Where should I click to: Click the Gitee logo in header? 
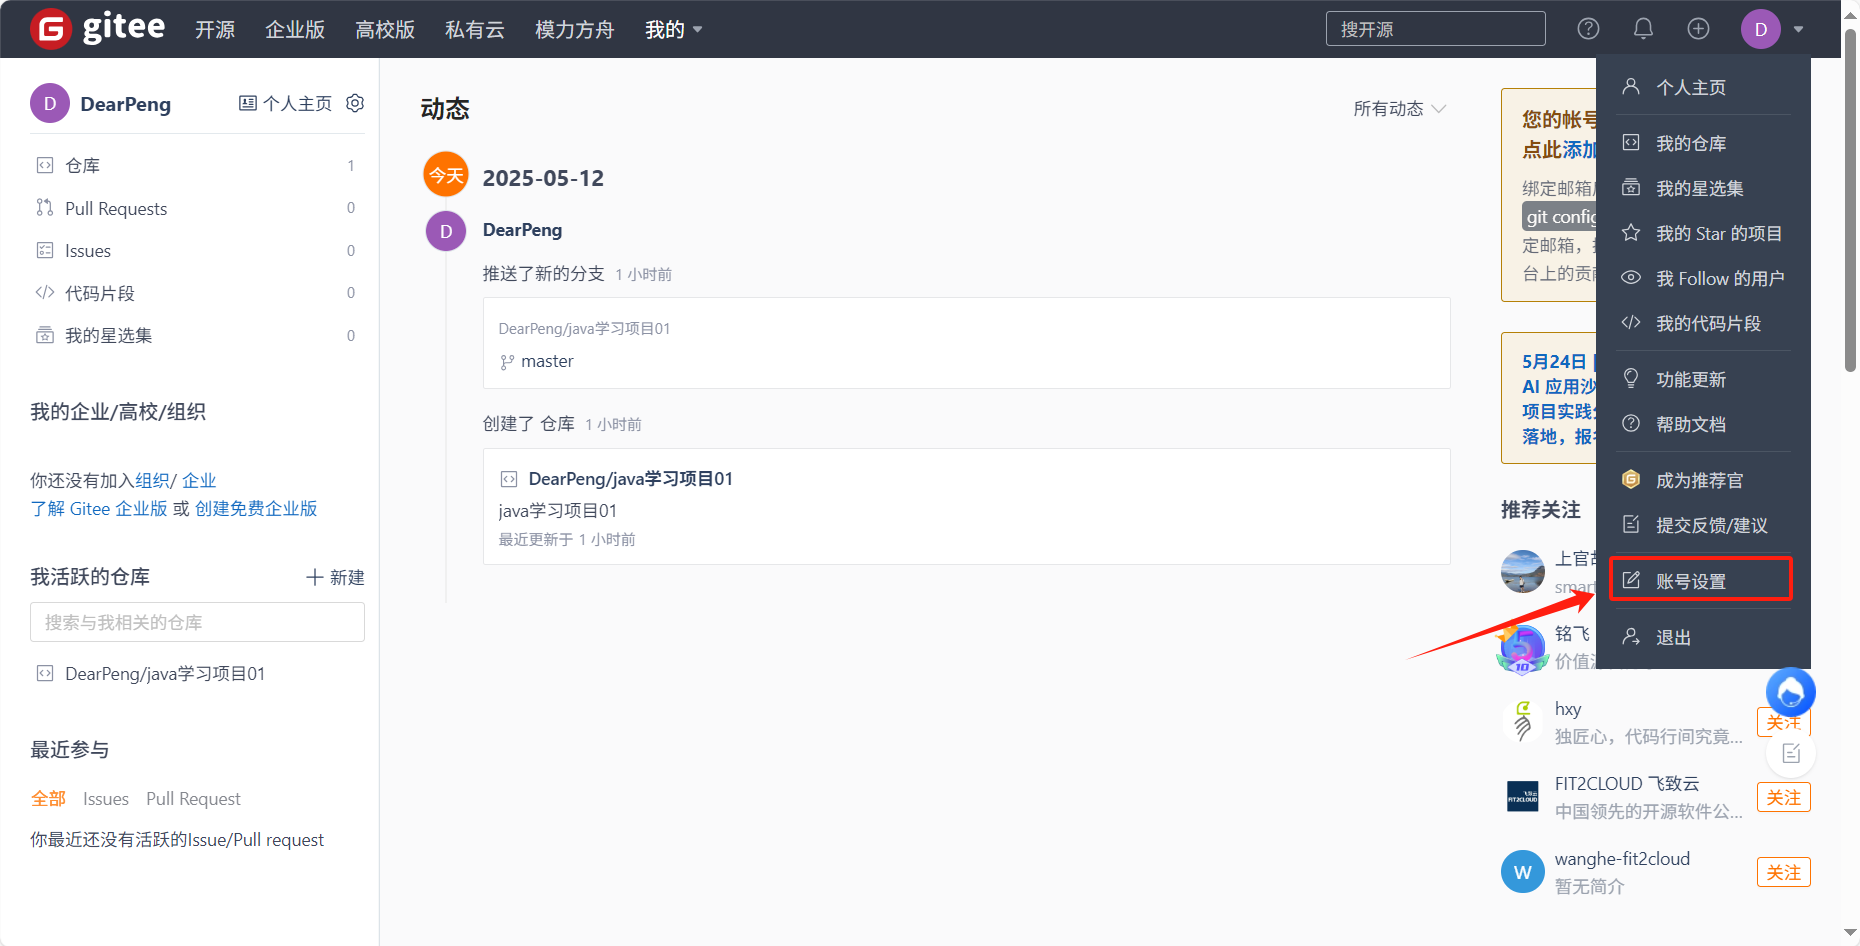coord(97,28)
